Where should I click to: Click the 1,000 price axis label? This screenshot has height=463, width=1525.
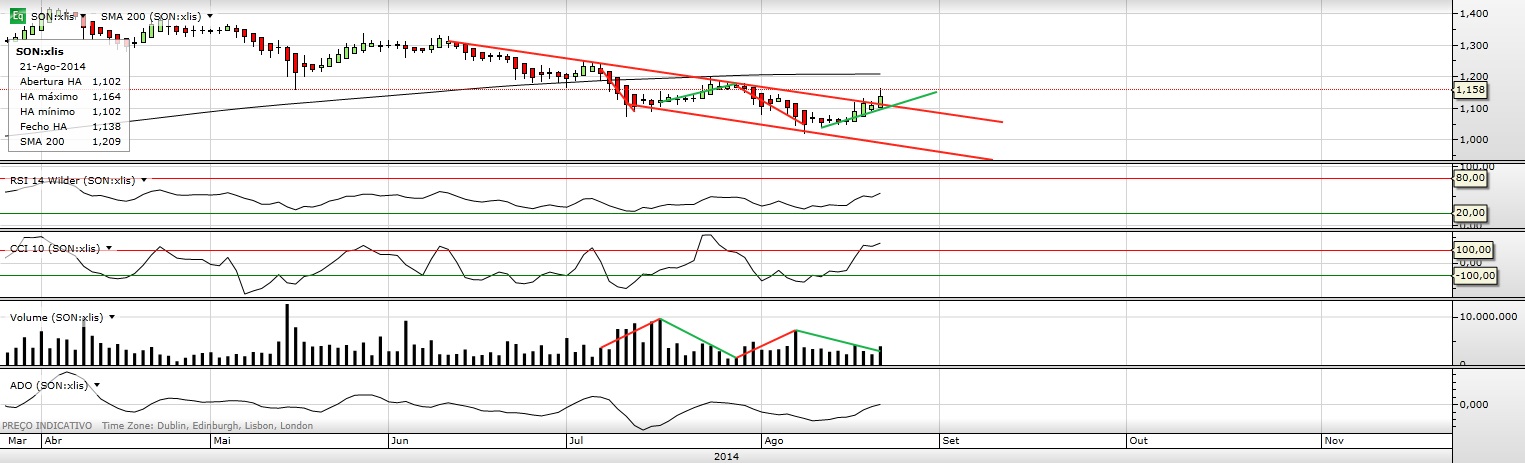(x=1475, y=140)
